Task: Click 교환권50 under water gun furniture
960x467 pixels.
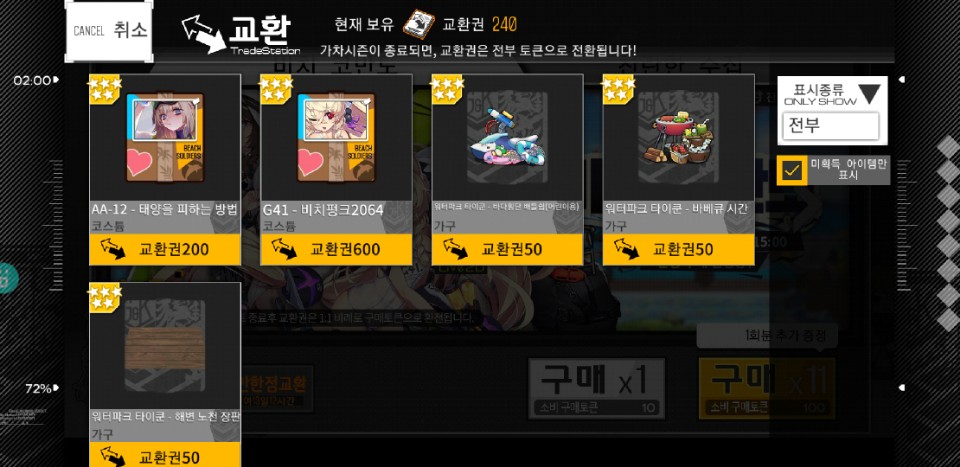Action: [507, 249]
